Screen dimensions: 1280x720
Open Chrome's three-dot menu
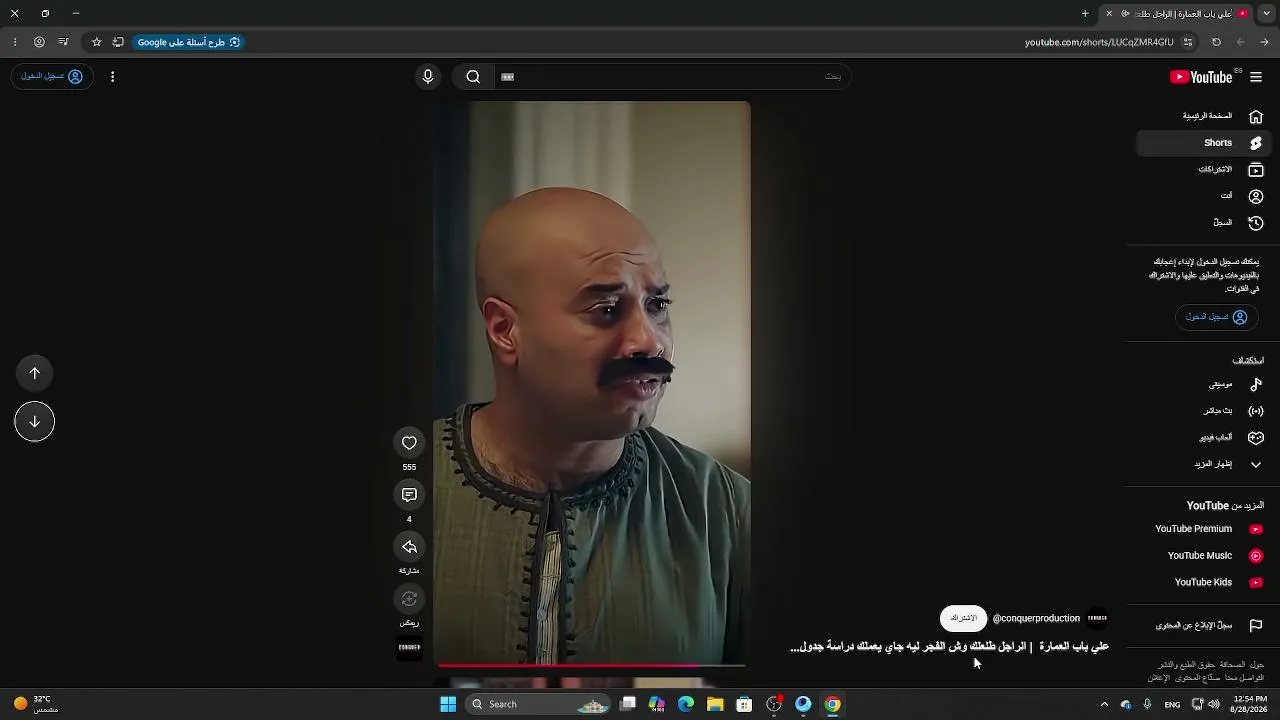15,42
